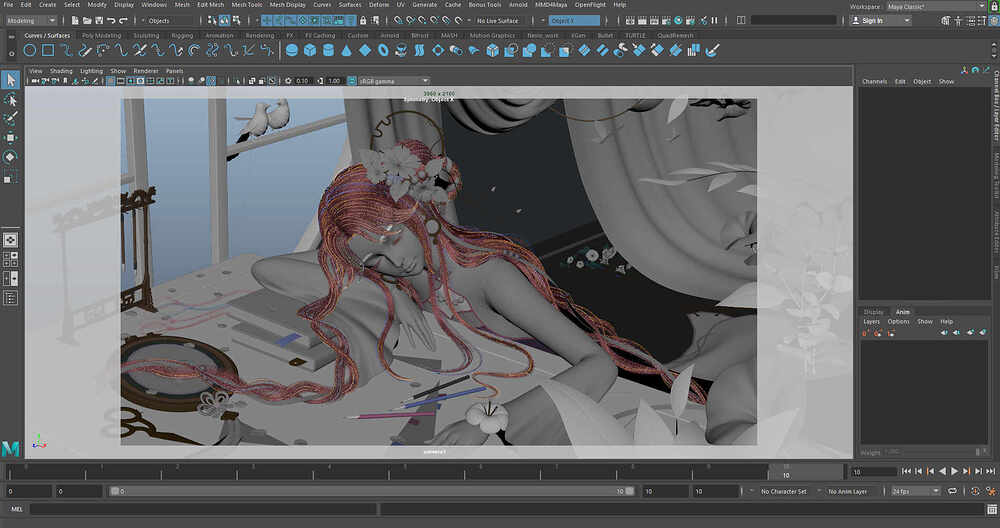Activate the Move tool in the toolbox
The height and width of the screenshot is (528, 1000).
pos(10,138)
